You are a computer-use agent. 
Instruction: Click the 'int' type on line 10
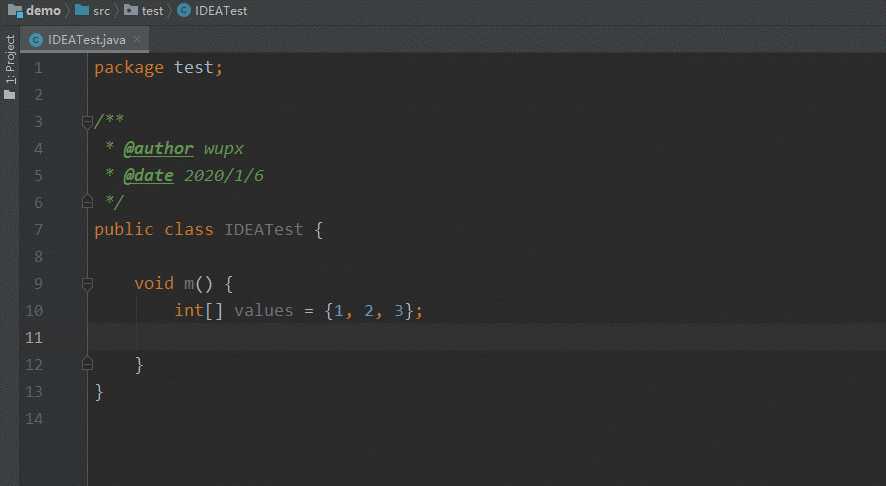pos(189,310)
